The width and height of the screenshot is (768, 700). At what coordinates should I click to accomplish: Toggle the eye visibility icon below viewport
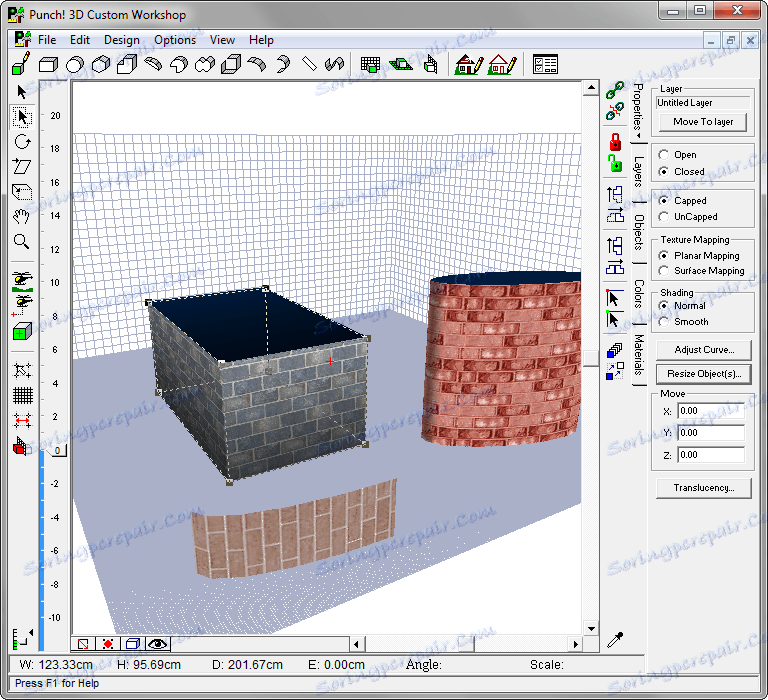tap(158, 644)
